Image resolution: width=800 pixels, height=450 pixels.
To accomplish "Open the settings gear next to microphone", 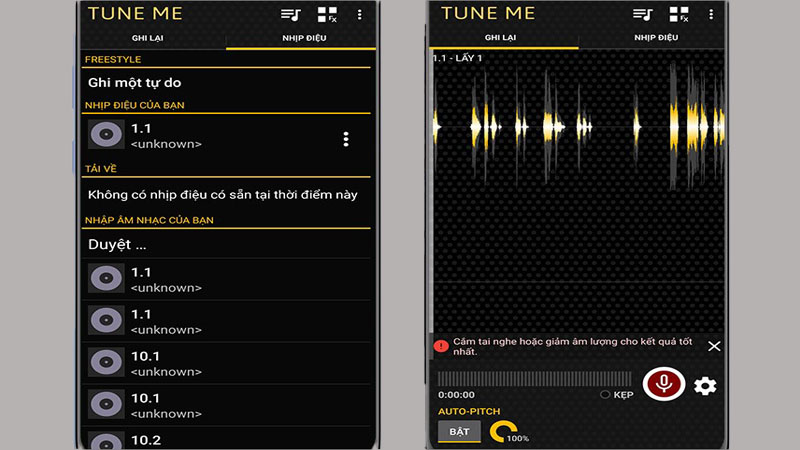I will [705, 385].
